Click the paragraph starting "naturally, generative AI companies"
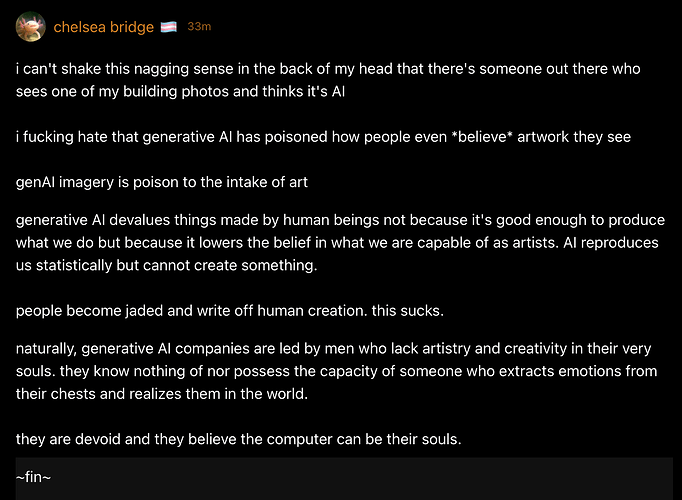682x500 pixels. (x=336, y=371)
